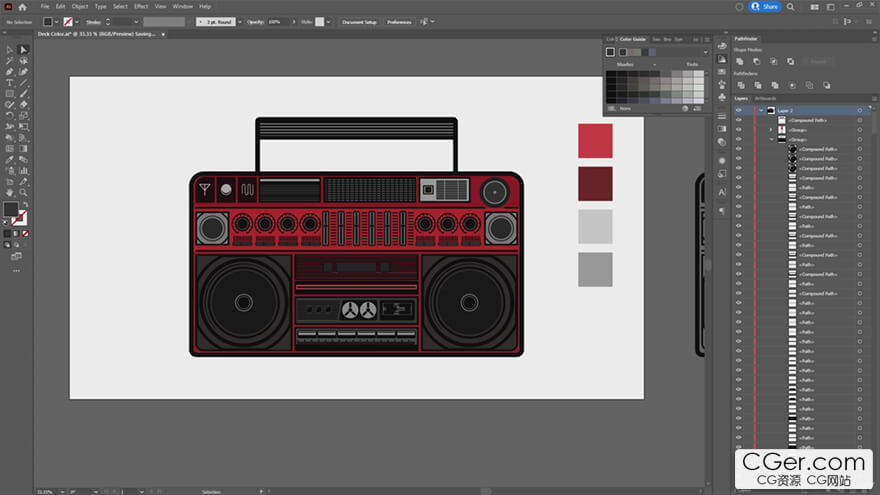Click the Preferences button
This screenshot has width=880, height=495.
[x=399, y=21]
